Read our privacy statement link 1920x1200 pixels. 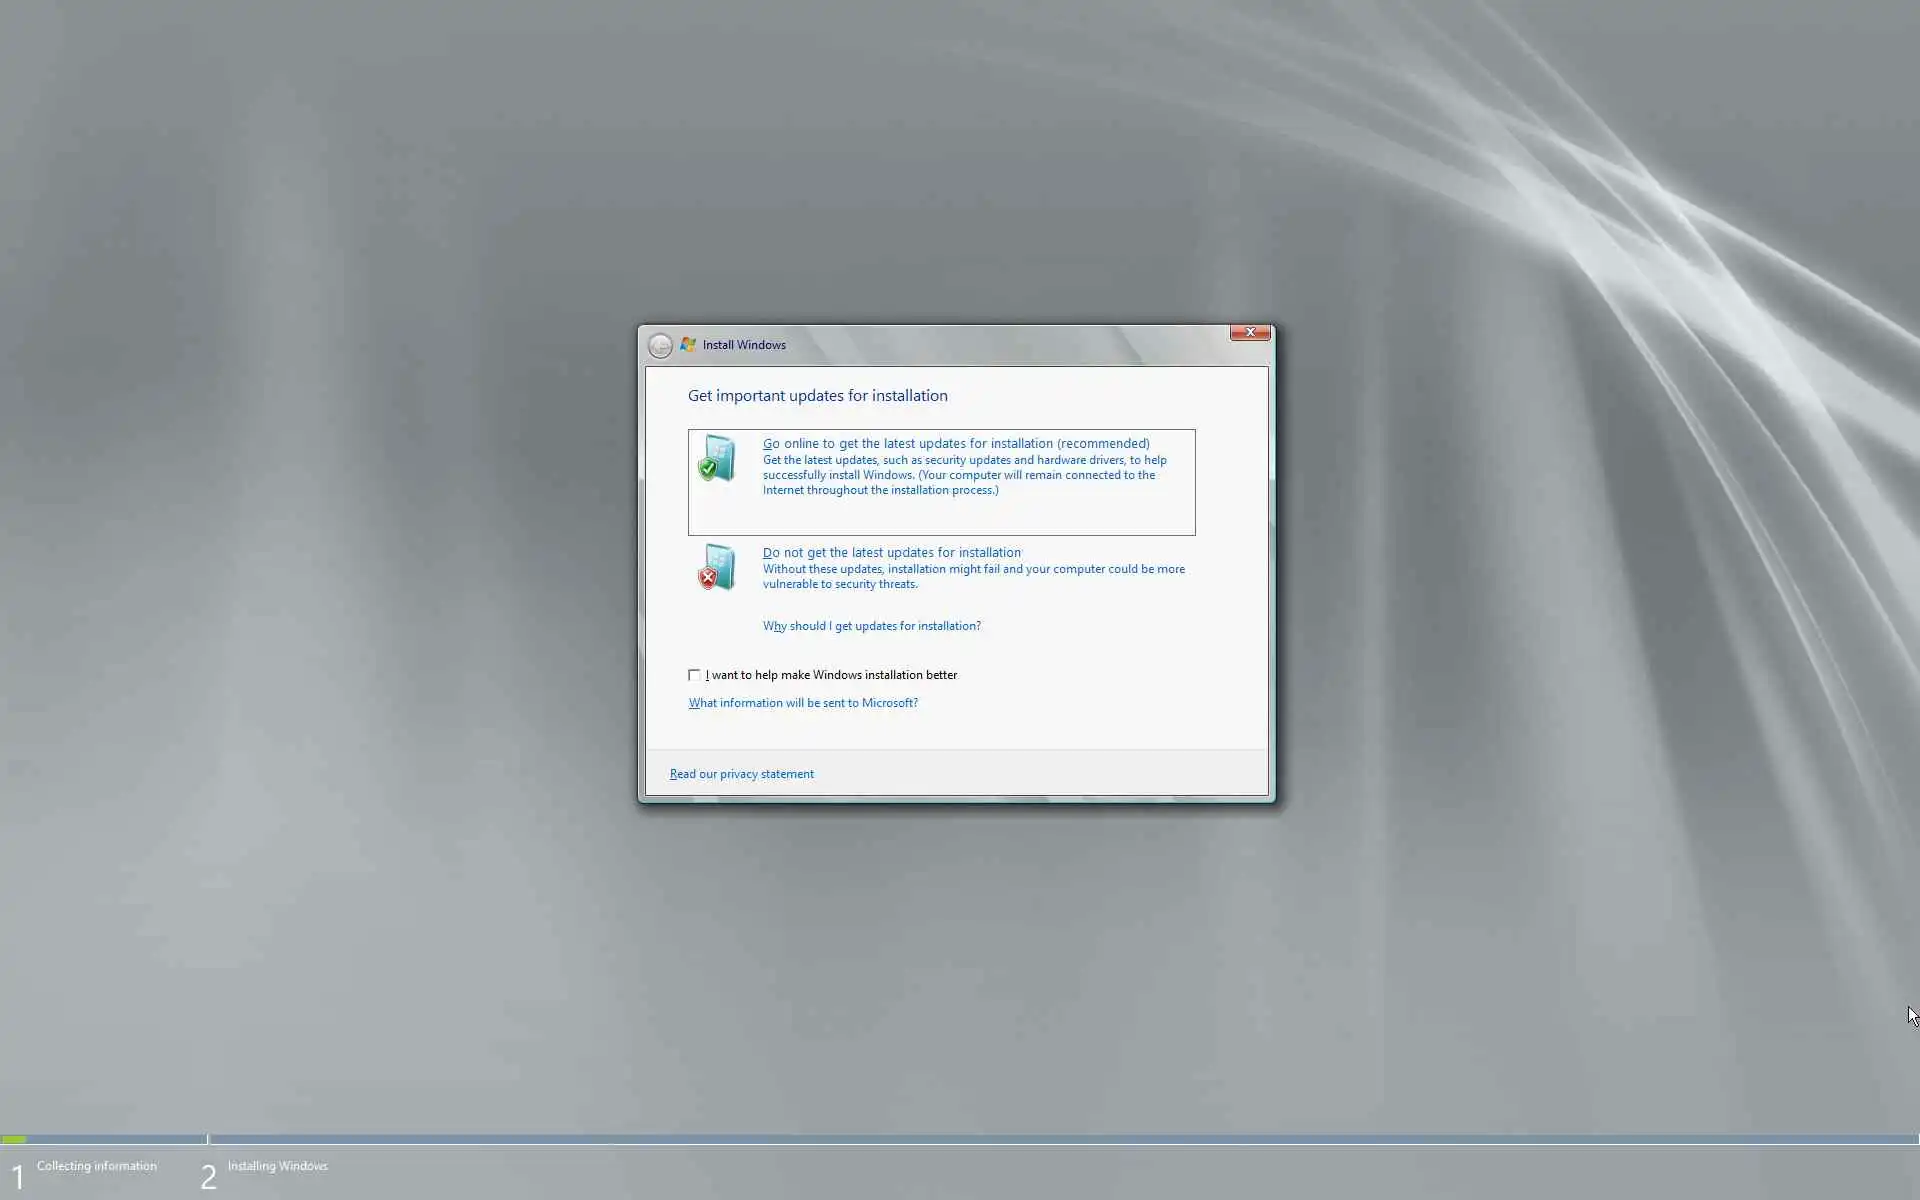coord(741,774)
